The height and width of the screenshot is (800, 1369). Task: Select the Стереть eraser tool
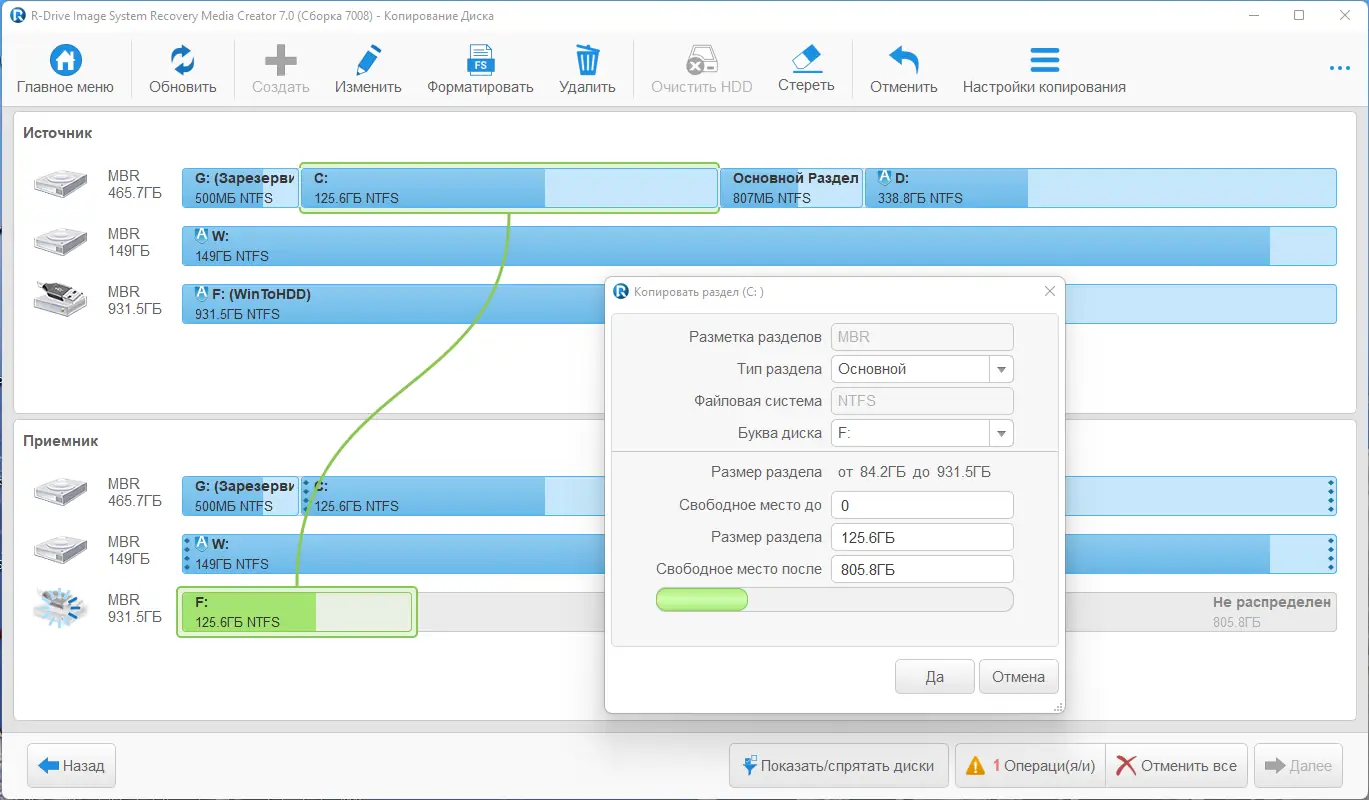tap(806, 58)
